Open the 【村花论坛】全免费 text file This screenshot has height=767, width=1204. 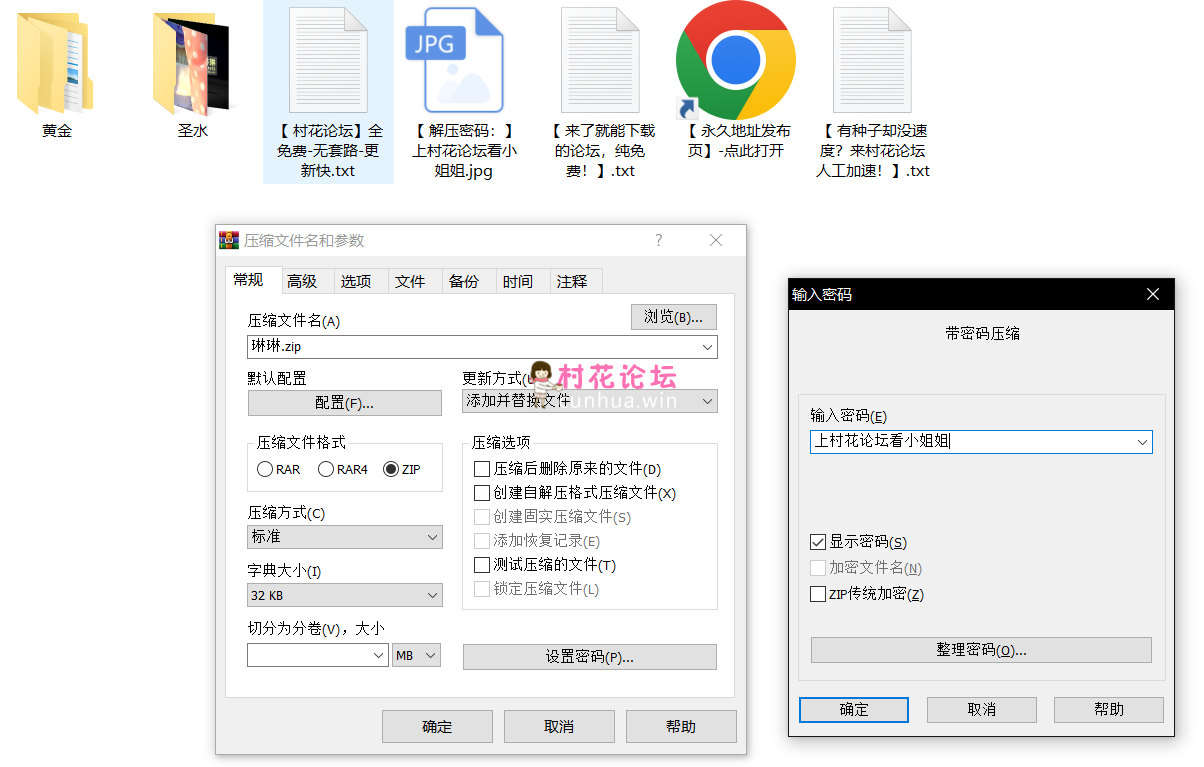[x=327, y=60]
